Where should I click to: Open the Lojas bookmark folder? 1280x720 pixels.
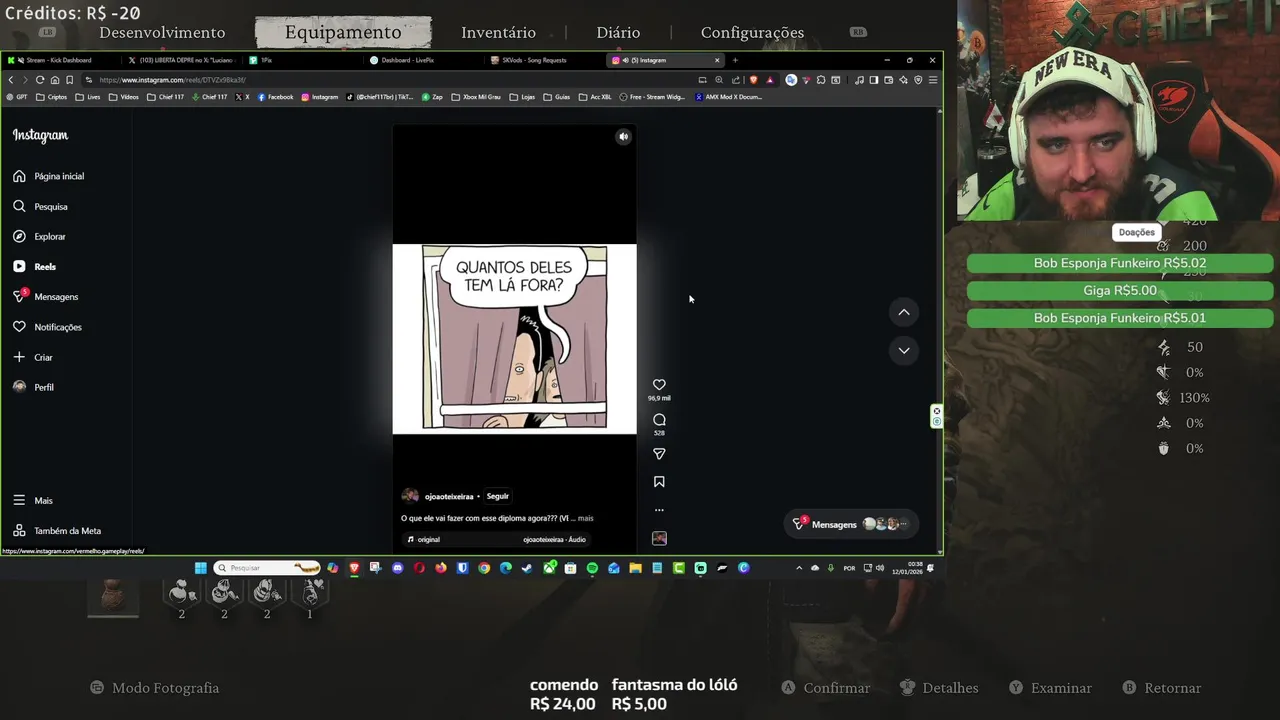[522, 97]
